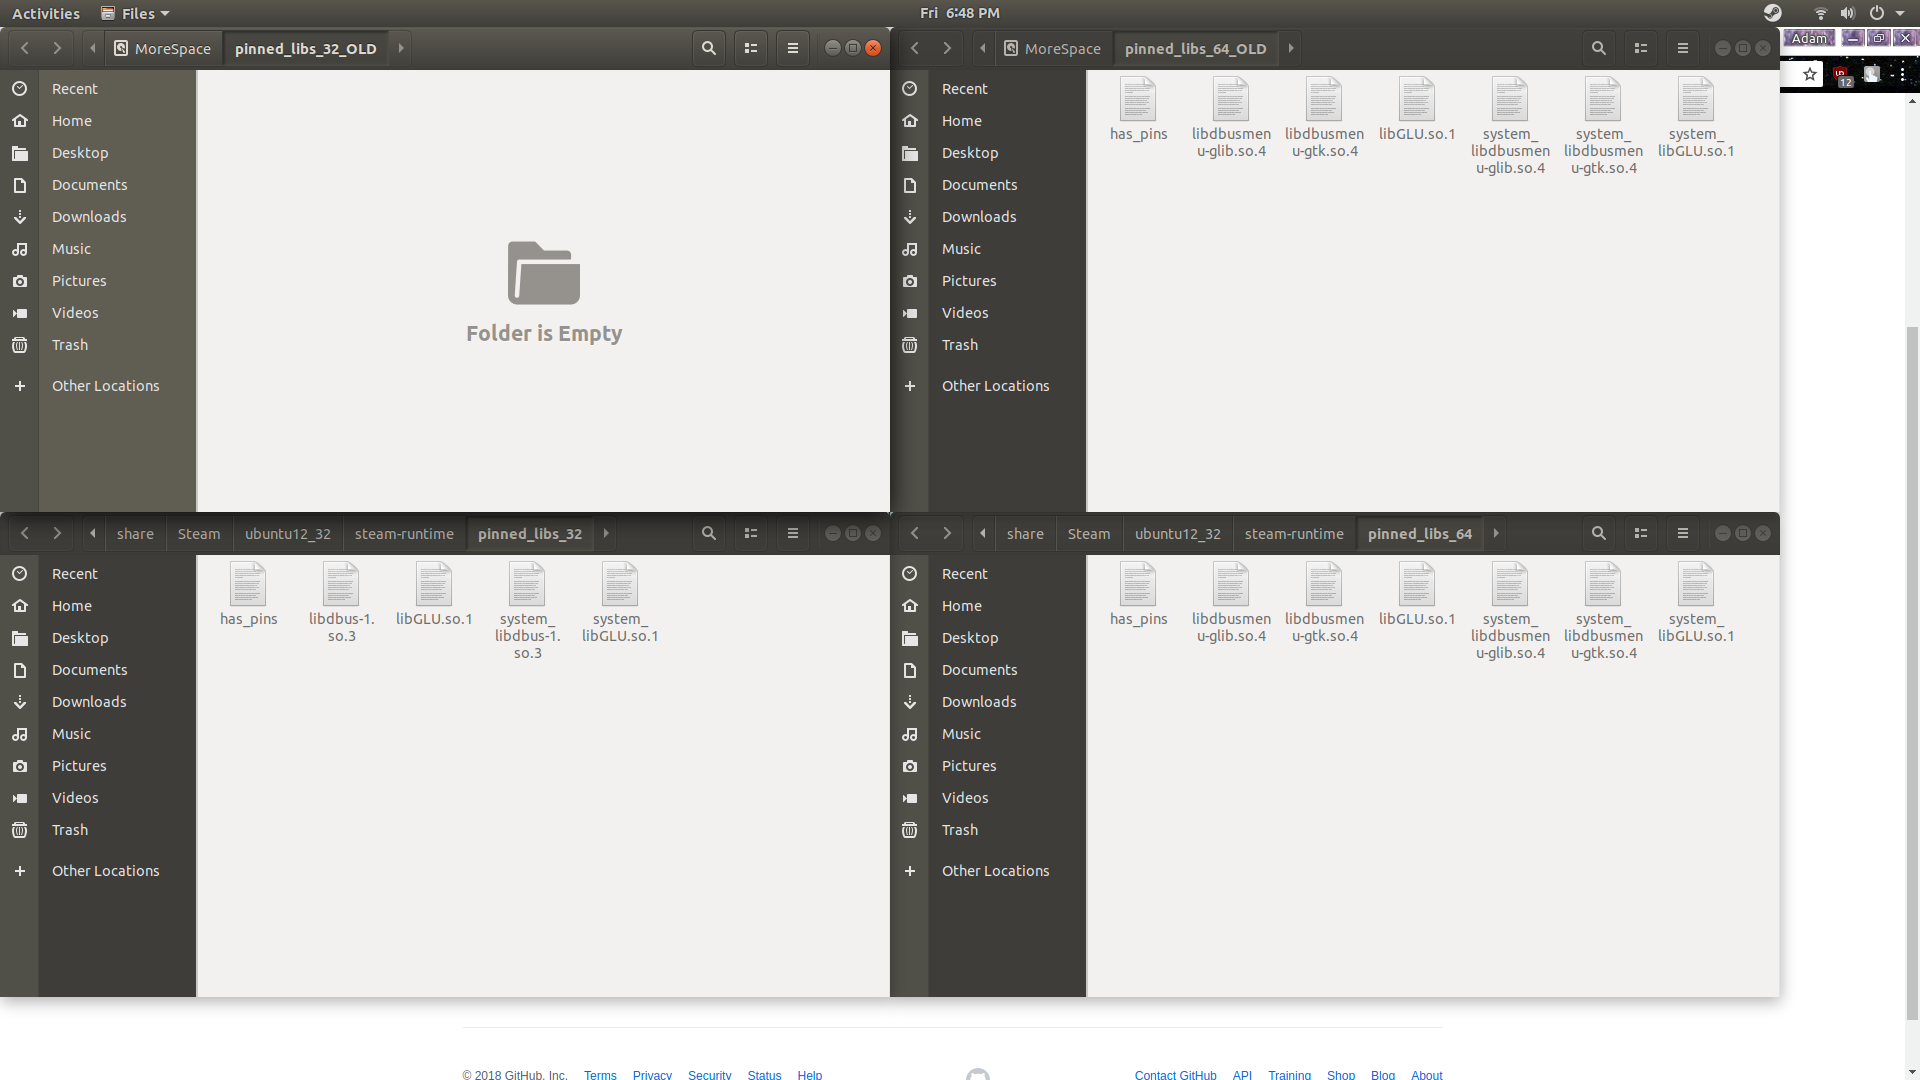Open hamburger menu in pinned_libs_64_OLD window
The width and height of the screenshot is (1920, 1080).
(1683, 48)
